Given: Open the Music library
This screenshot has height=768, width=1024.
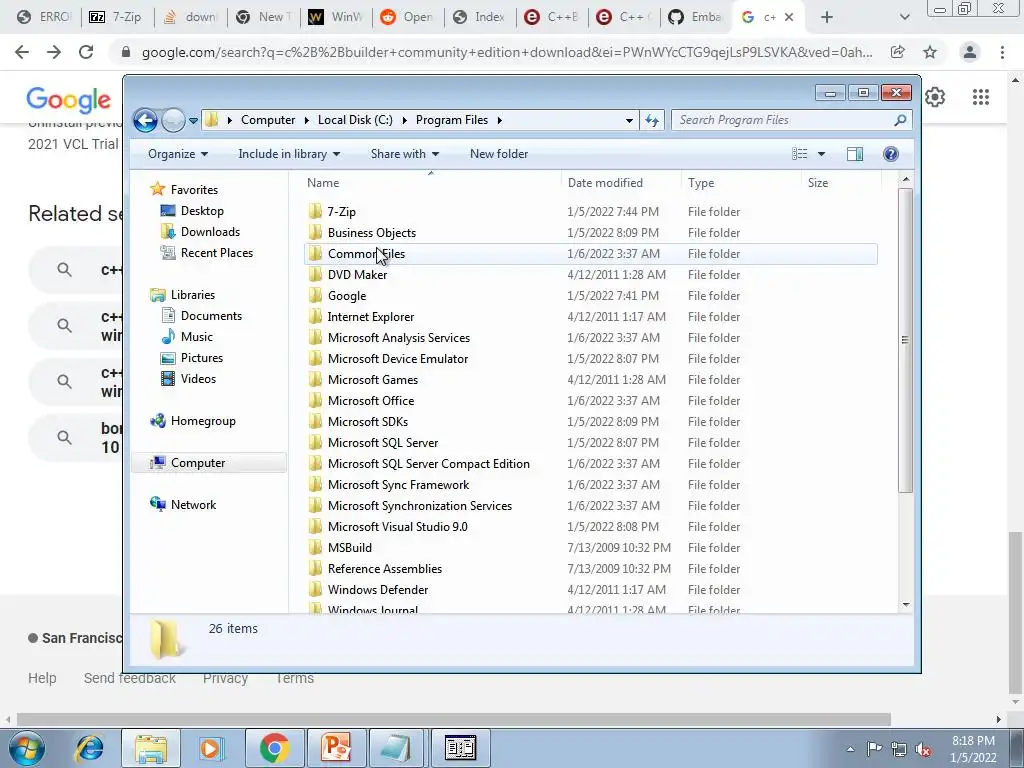Looking at the screenshot, I should pos(196,337).
